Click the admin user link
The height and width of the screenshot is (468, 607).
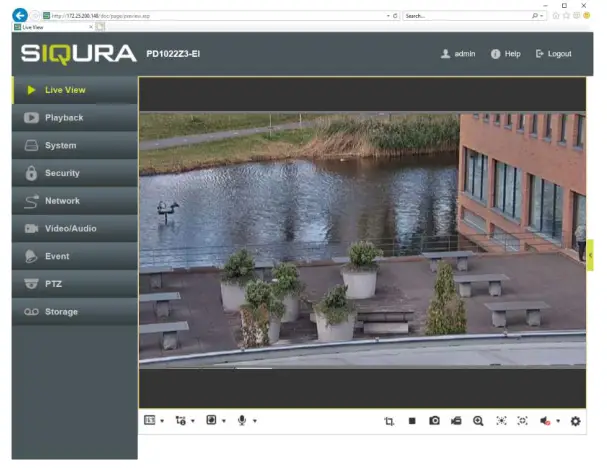[x=458, y=54]
